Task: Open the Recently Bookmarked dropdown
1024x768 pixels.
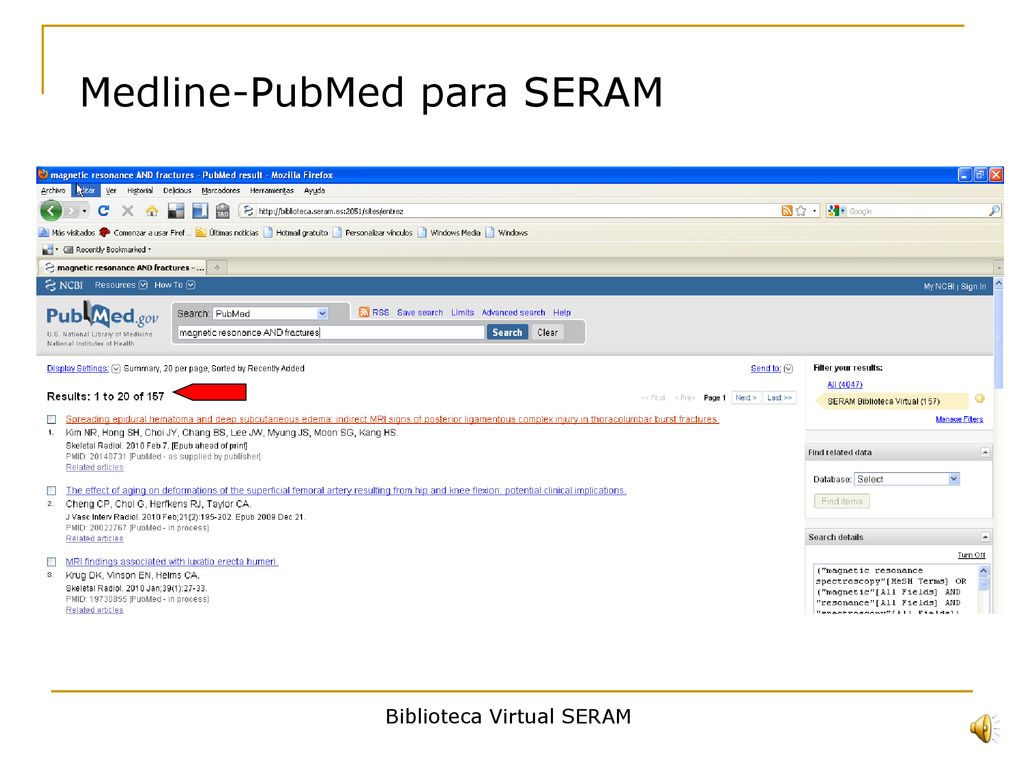Action: pos(108,249)
